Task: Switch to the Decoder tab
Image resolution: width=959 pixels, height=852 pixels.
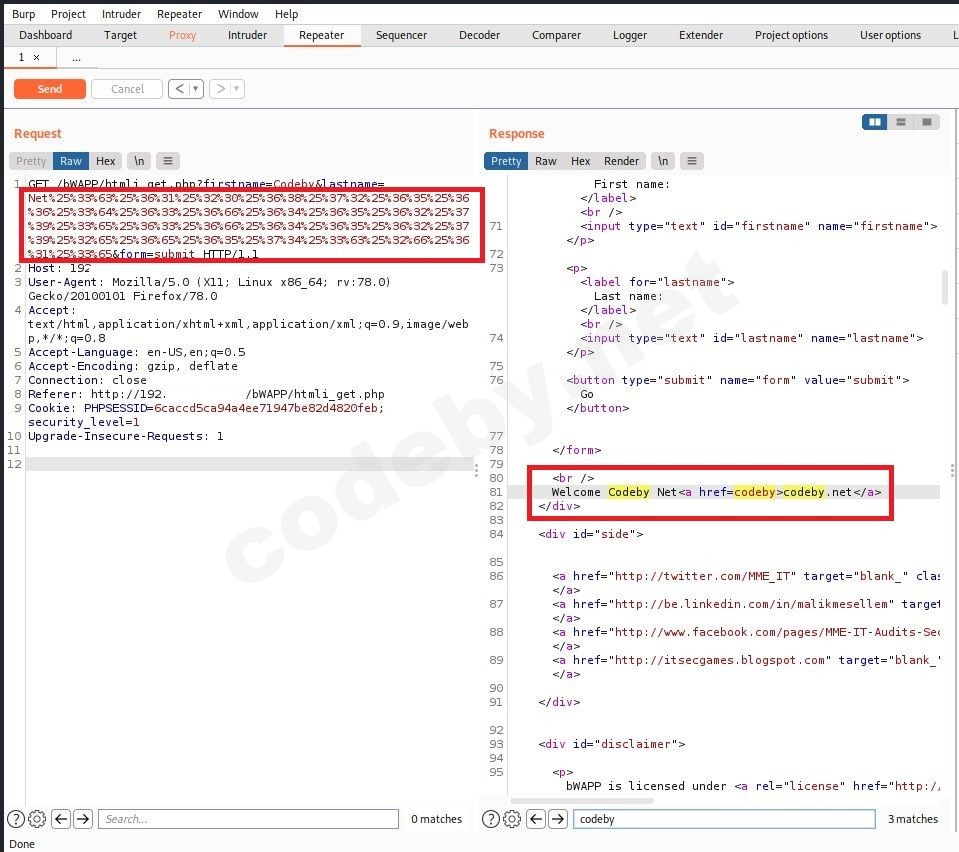Action: click(479, 35)
